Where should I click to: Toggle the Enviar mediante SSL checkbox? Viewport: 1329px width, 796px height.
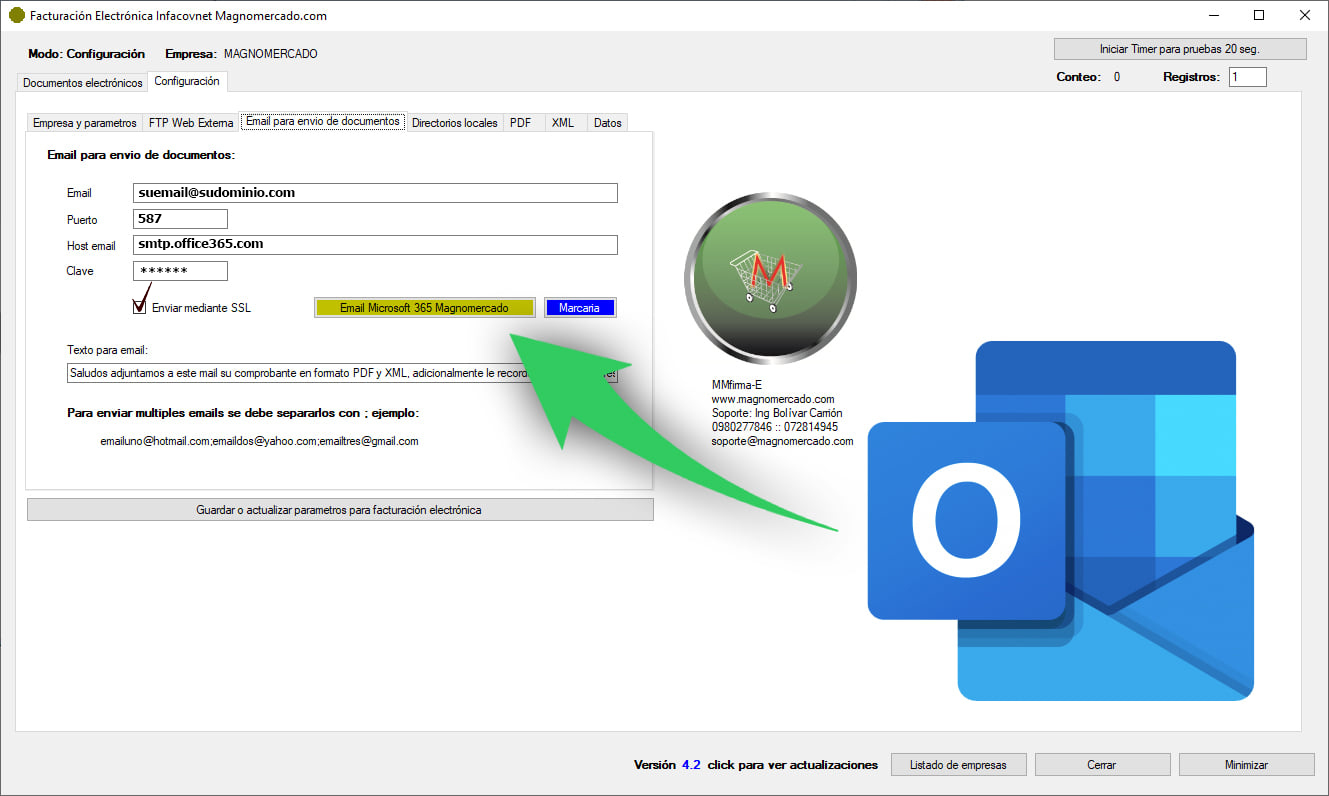pos(140,307)
